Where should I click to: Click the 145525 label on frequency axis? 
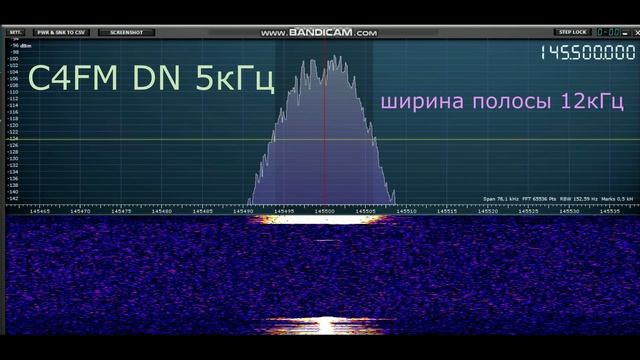[529, 211]
